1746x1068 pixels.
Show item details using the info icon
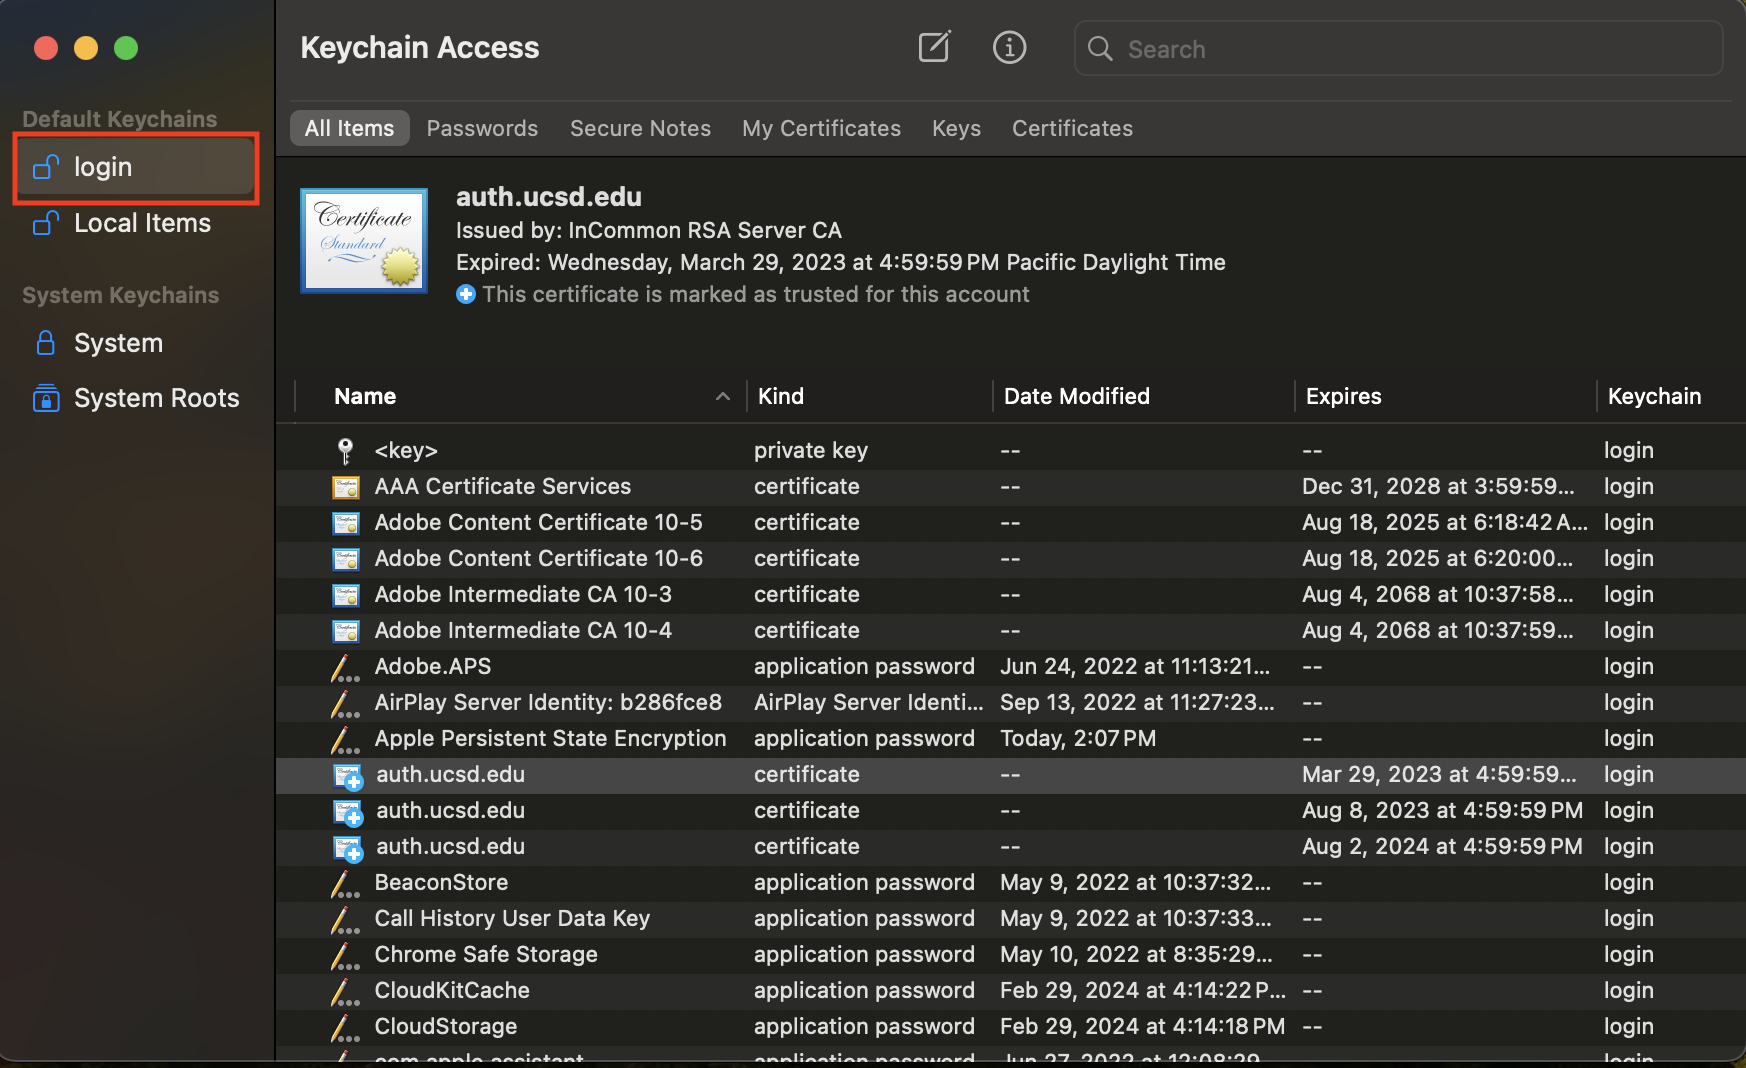1009,46
